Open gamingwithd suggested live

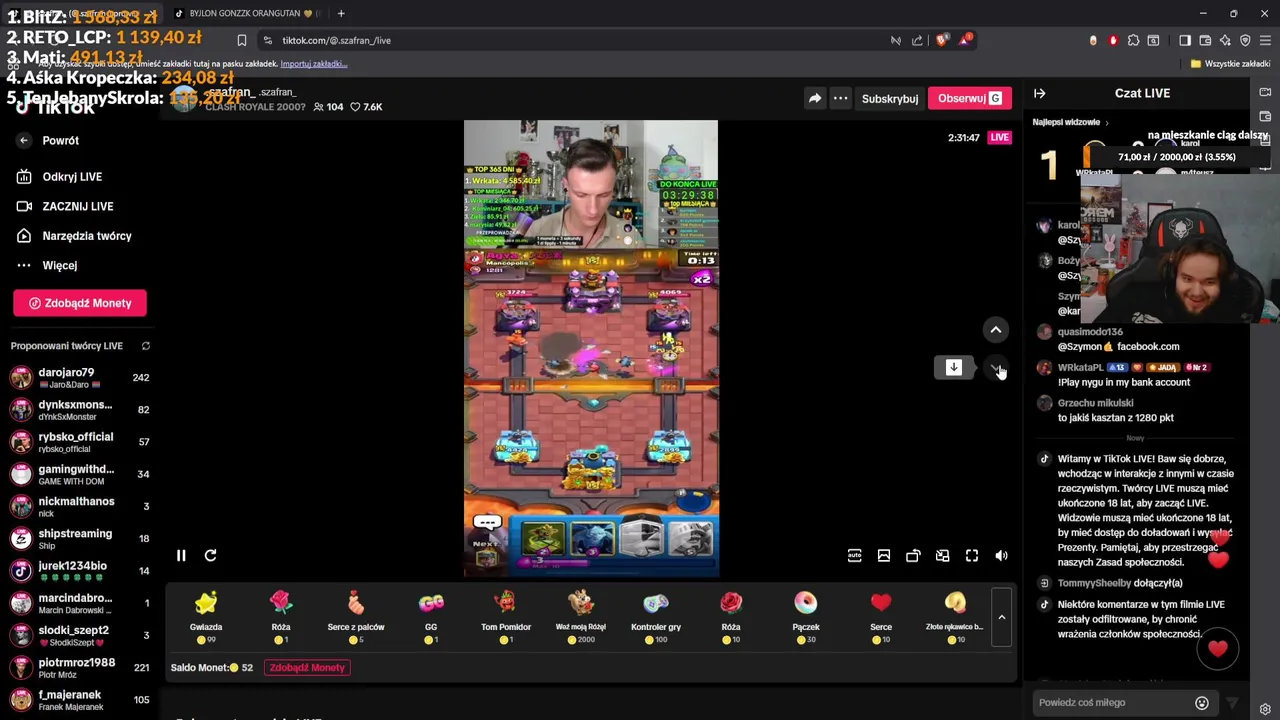[80, 474]
